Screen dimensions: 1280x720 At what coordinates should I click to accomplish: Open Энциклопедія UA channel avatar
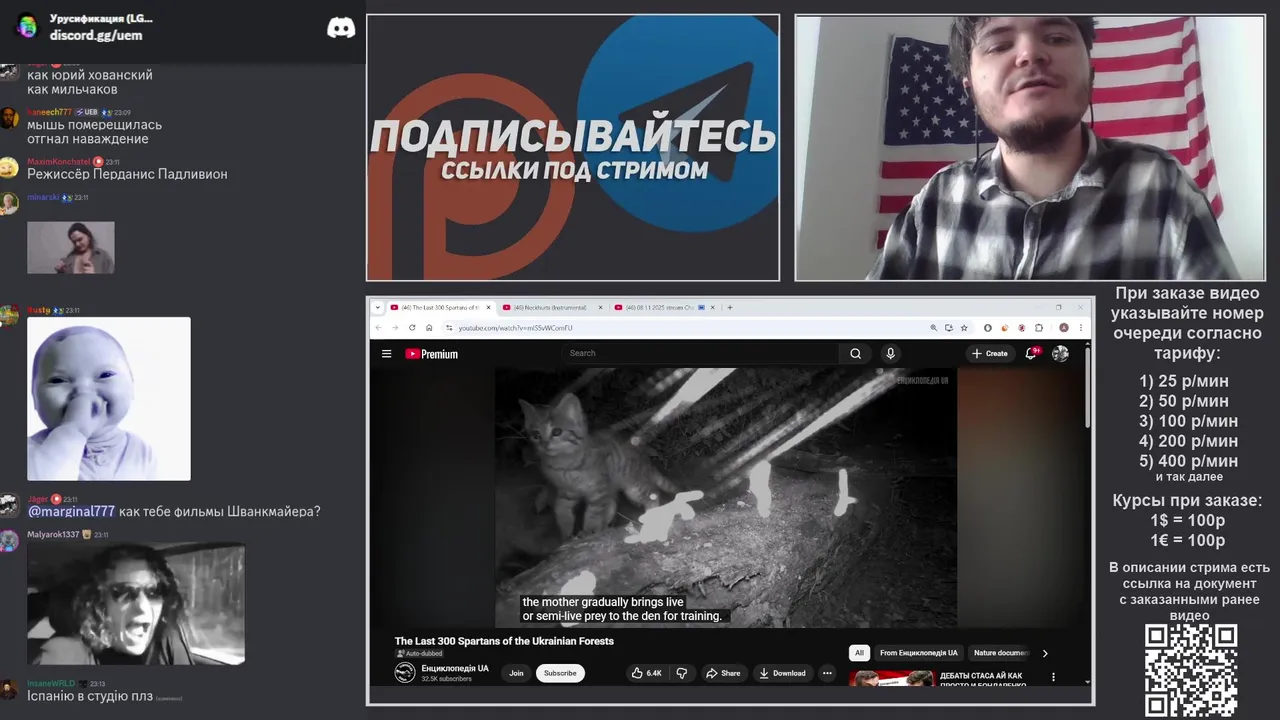click(405, 673)
